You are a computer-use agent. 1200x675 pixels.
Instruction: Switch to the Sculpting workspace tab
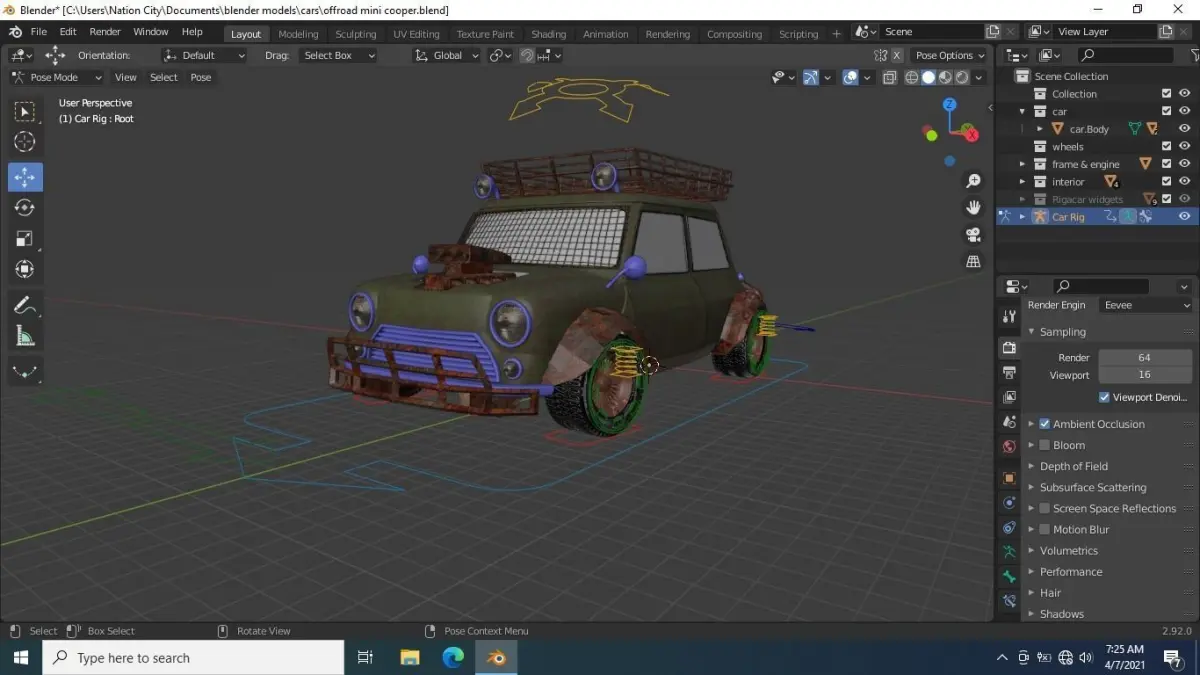pyautogui.click(x=355, y=34)
